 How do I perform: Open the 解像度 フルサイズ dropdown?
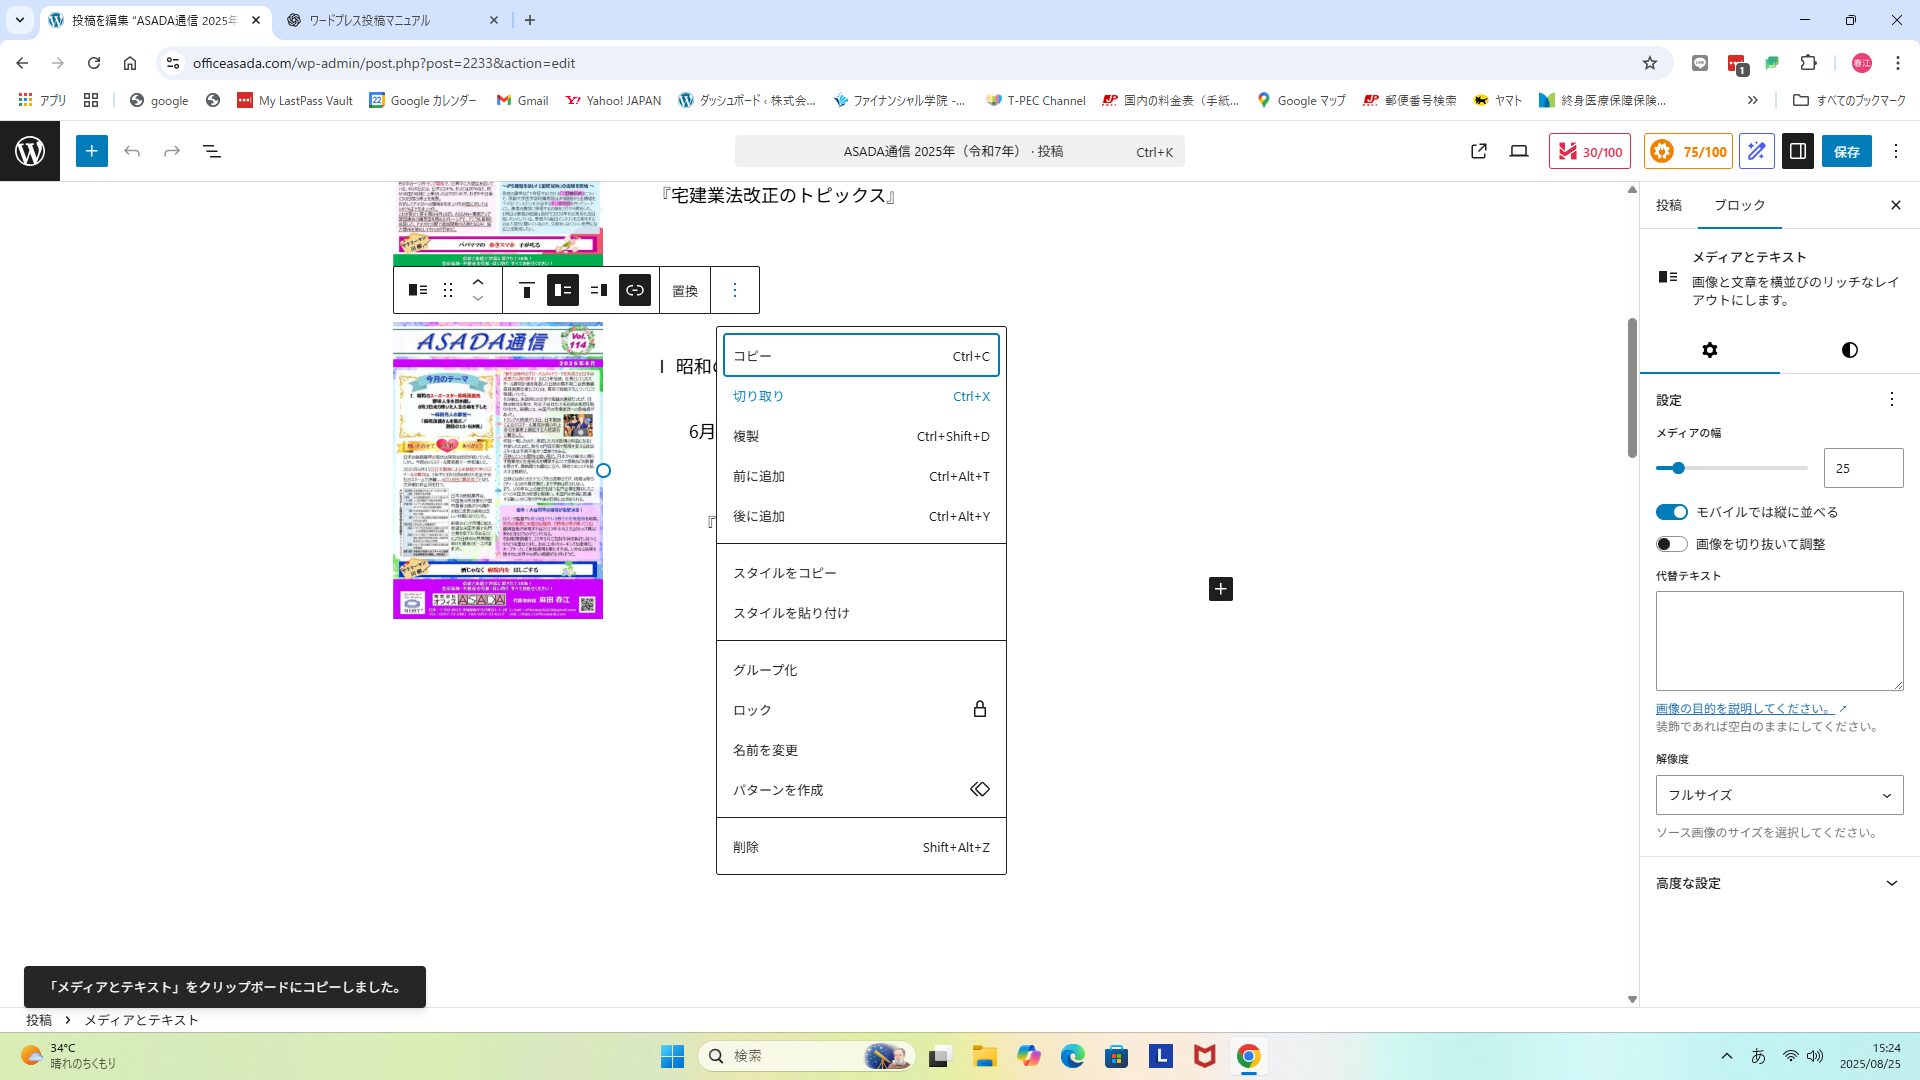pos(1779,795)
